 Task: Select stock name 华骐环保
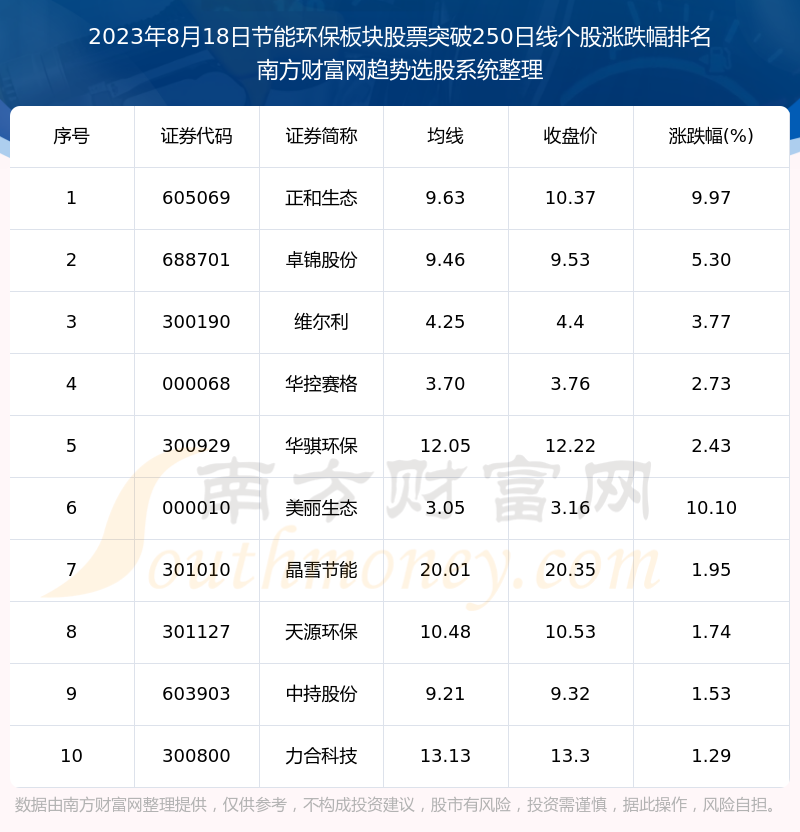point(321,446)
